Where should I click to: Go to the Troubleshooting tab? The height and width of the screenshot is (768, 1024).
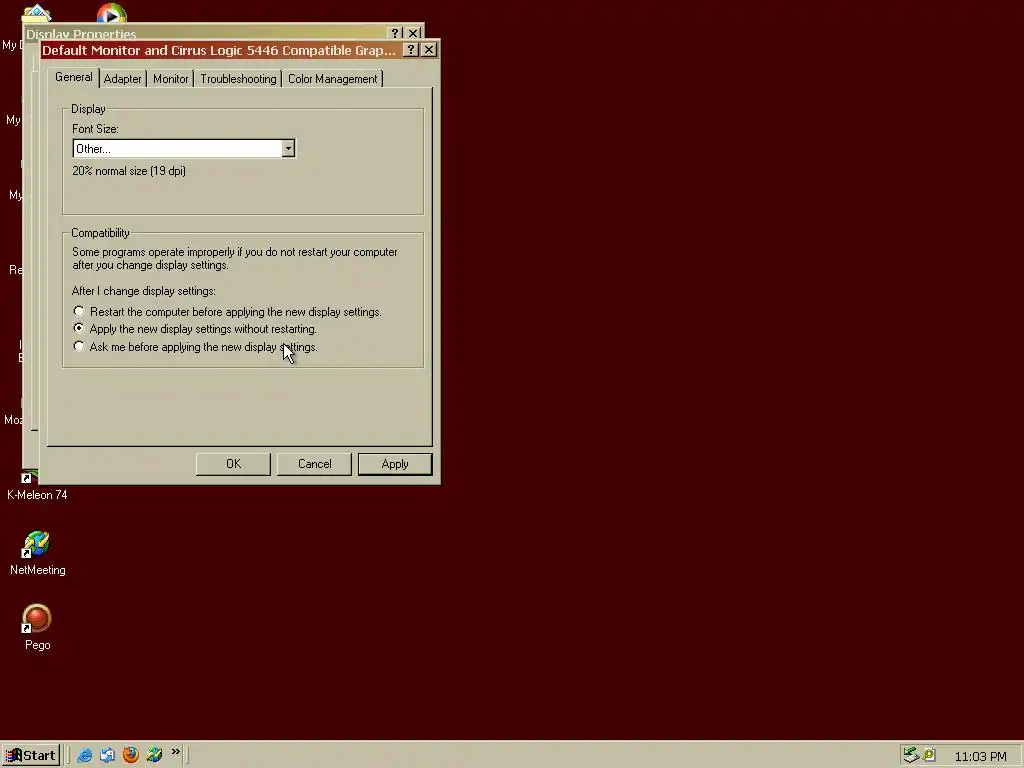pos(238,79)
